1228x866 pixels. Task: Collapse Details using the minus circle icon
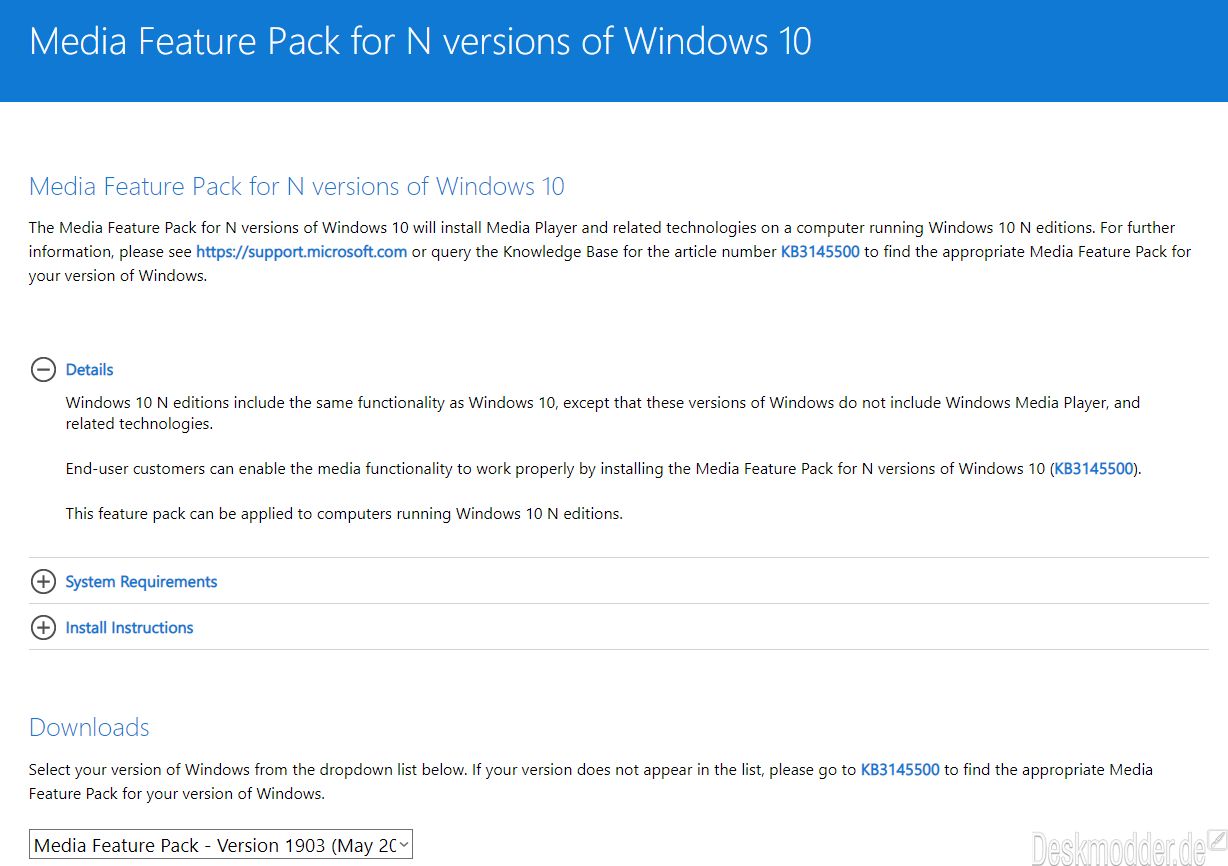point(43,370)
